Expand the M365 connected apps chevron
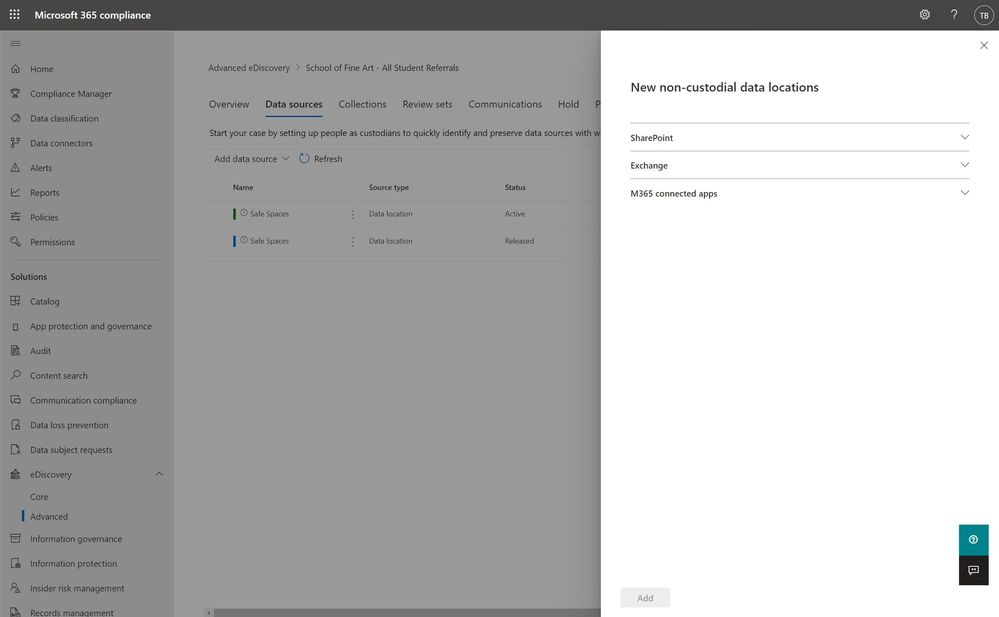The image size is (999, 617). tap(965, 192)
